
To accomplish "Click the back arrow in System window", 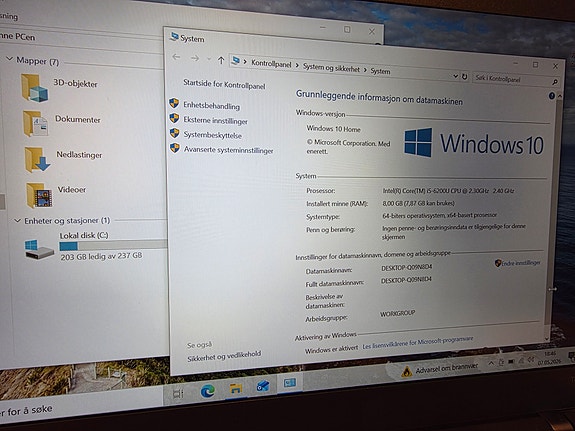I will pos(176,57).
